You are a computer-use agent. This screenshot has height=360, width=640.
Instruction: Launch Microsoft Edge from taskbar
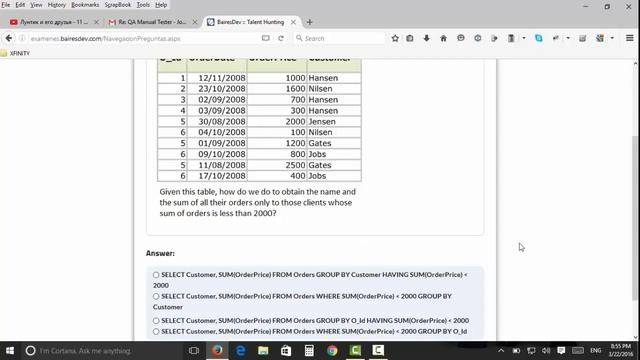[240, 351]
